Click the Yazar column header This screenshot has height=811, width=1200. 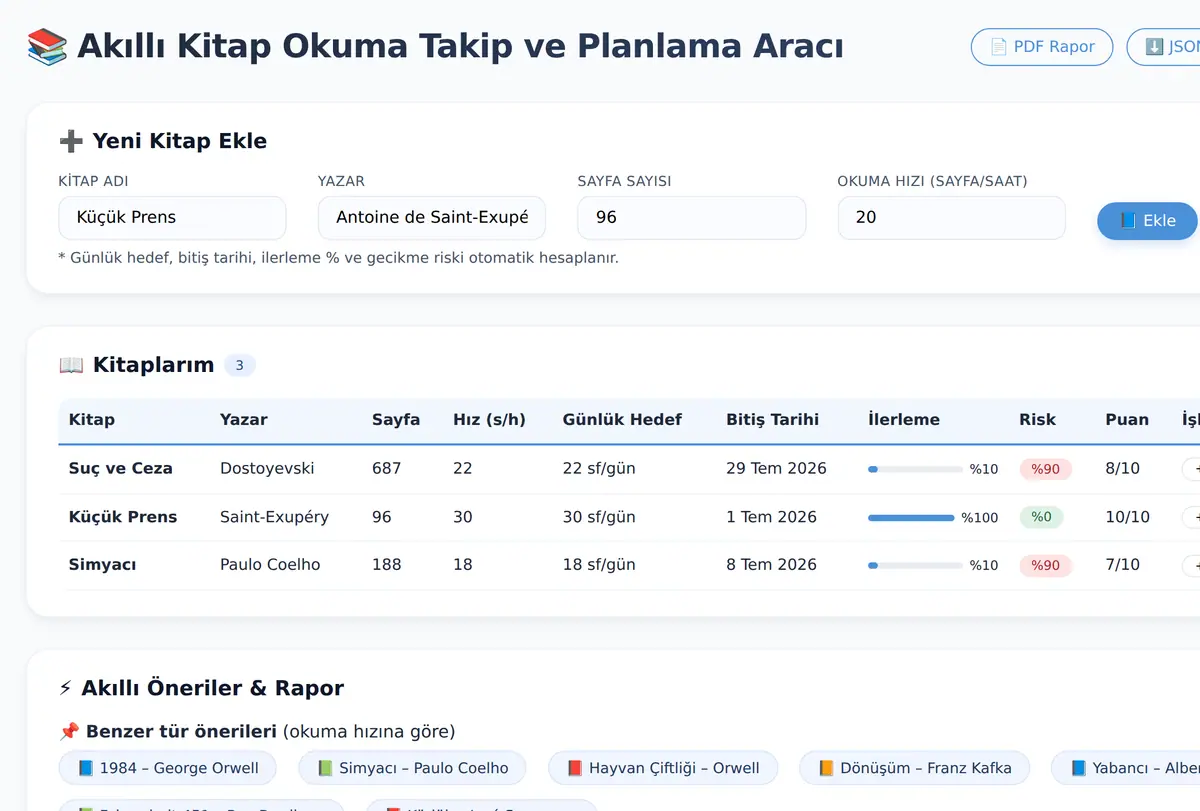[244, 420]
